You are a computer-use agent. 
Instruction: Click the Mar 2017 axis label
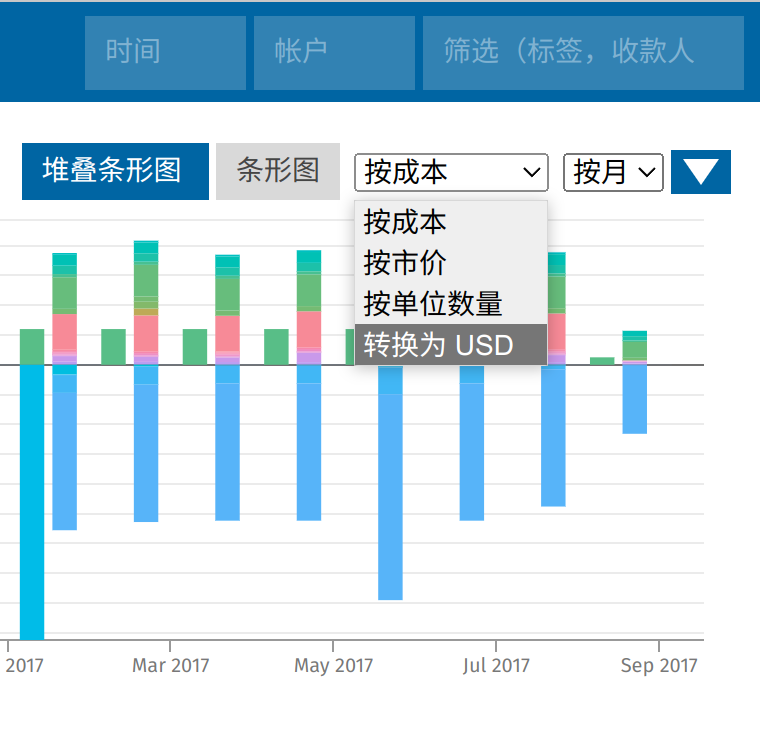tap(170, 666)
